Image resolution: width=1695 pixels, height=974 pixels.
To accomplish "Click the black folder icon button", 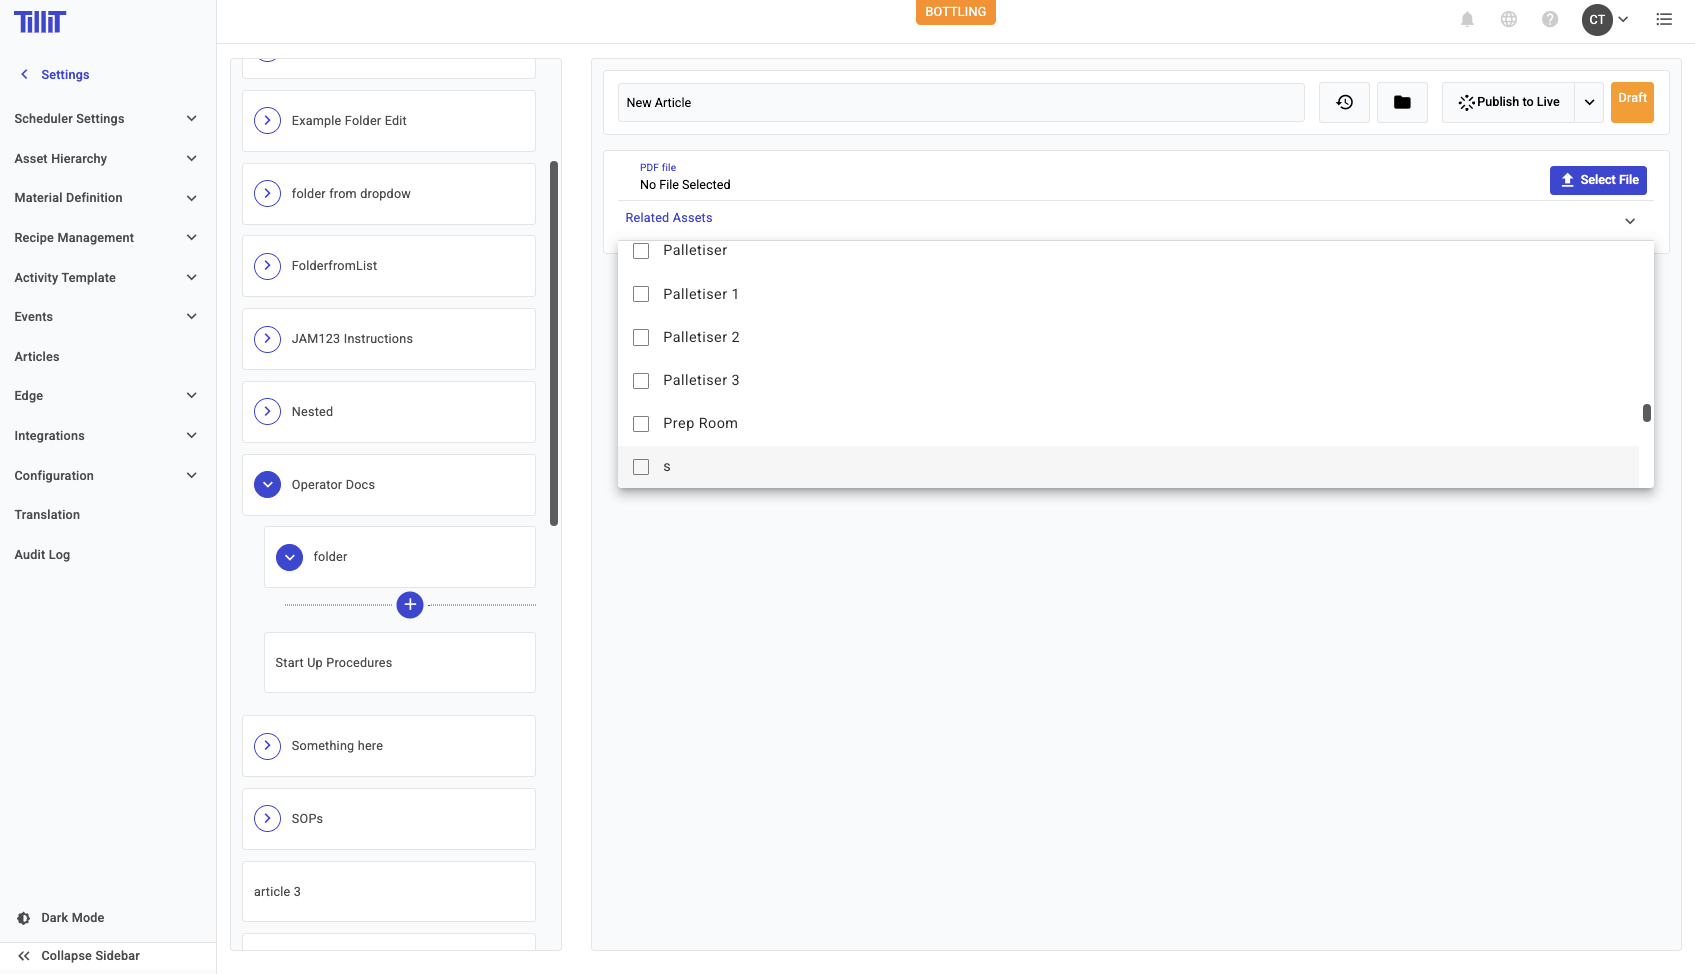I will tap(1402, 102).
